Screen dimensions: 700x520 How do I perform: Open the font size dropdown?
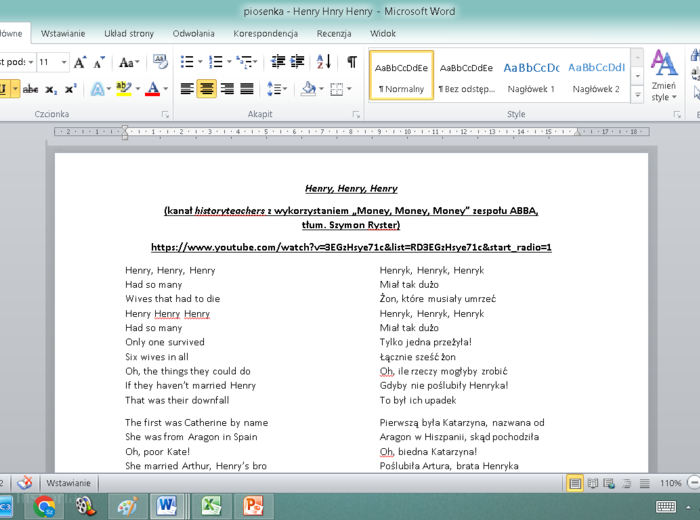coord(64,62)
